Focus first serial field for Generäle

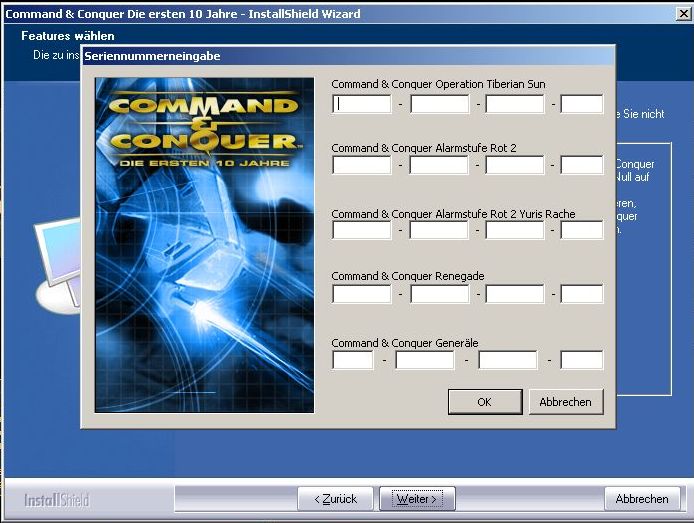[x=353, y=360]
